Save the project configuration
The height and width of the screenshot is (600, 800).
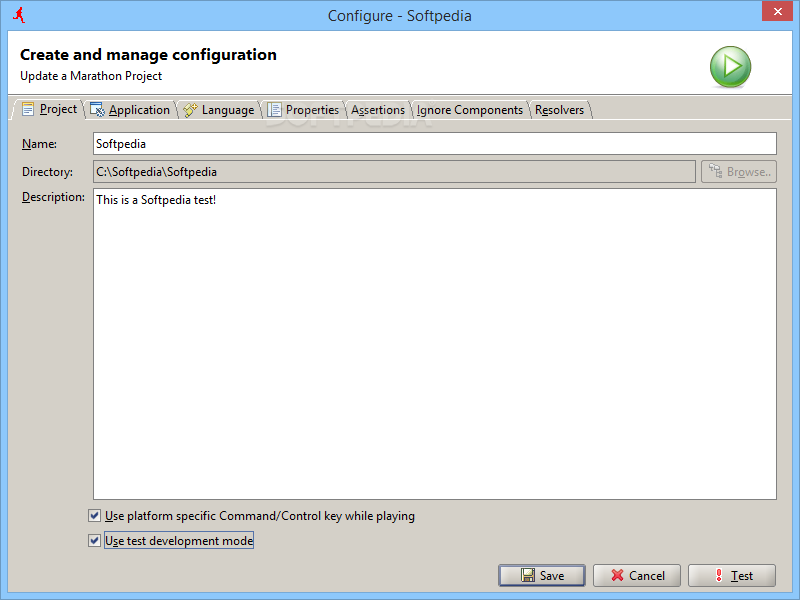[x=542, y=576]
